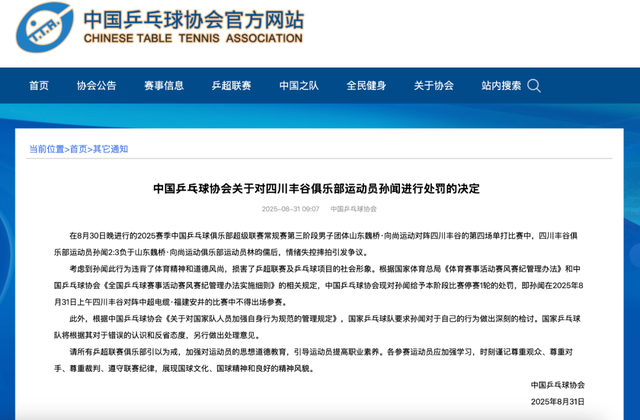Open the 赛事信息 navigation item
Screen dimensions: 640x420
(x=164, y=86)
